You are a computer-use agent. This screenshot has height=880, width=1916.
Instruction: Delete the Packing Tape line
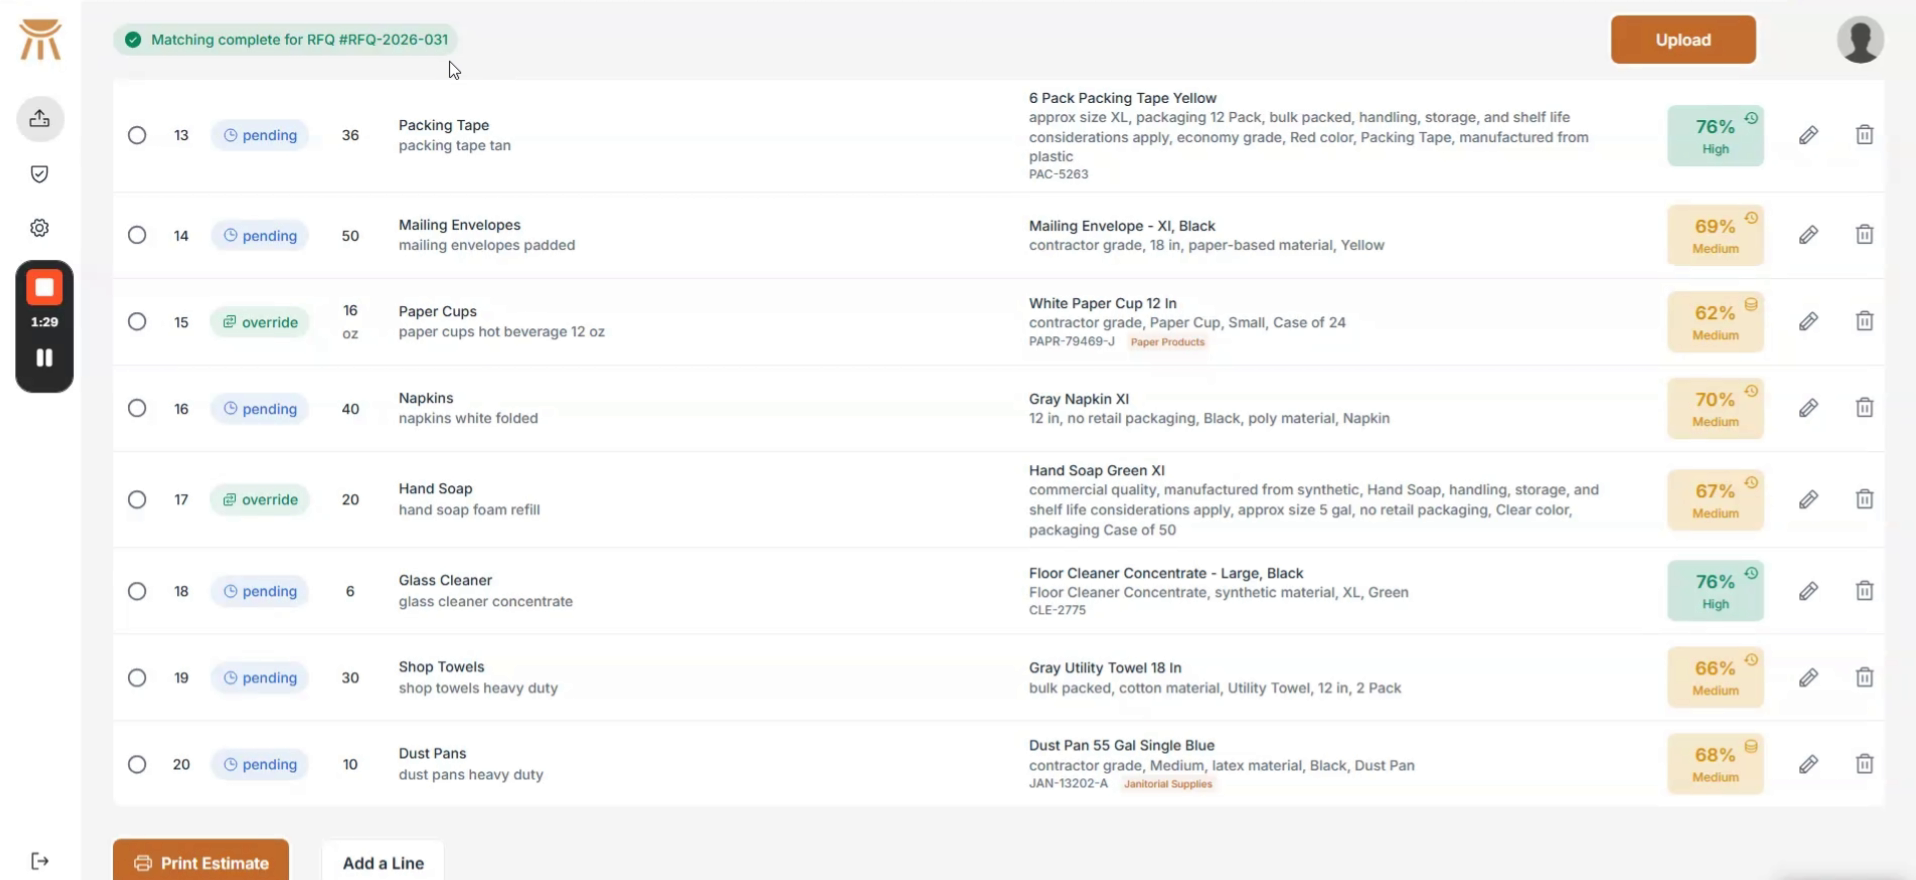coord(1864,135)
